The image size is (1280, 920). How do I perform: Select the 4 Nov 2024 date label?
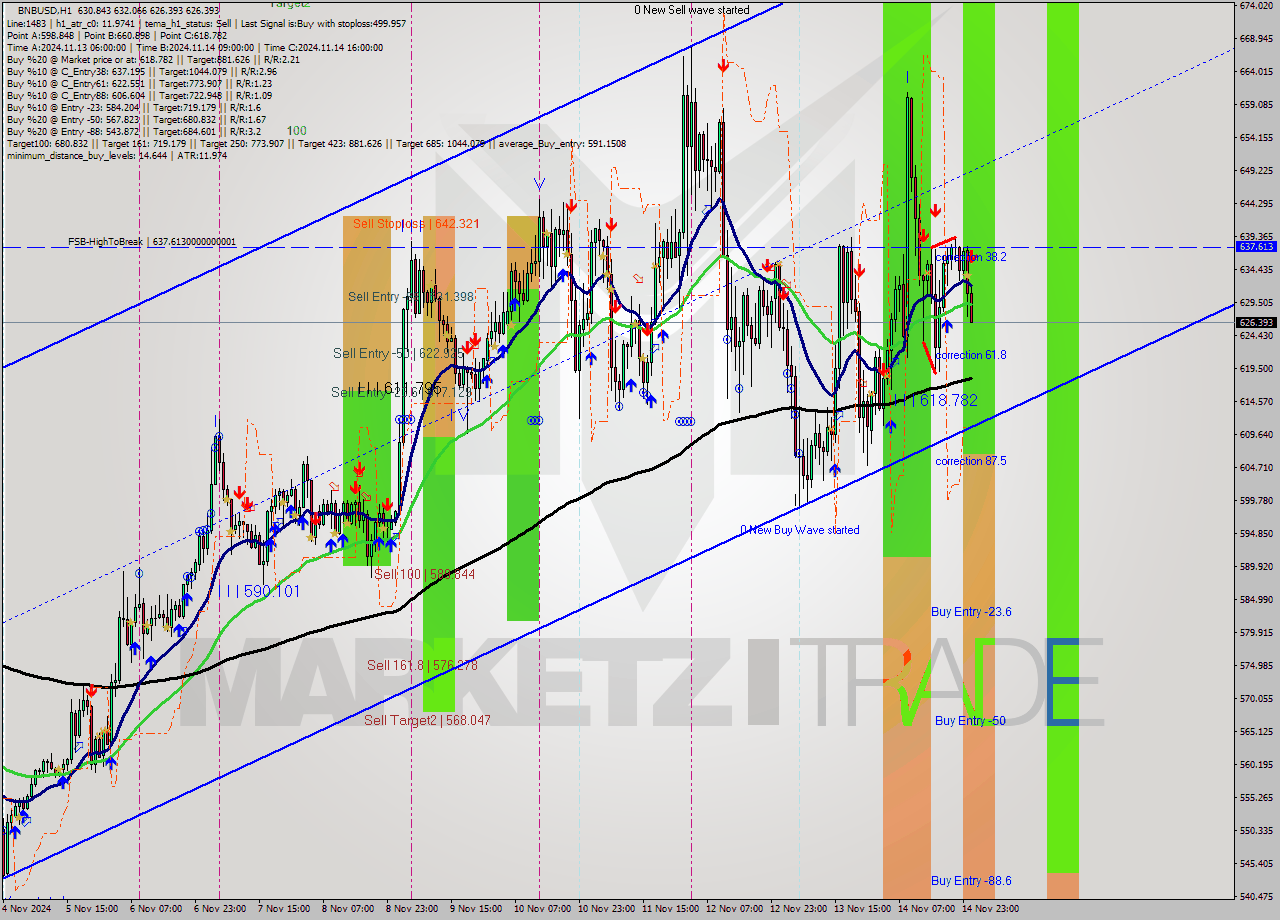pos(26,910)
